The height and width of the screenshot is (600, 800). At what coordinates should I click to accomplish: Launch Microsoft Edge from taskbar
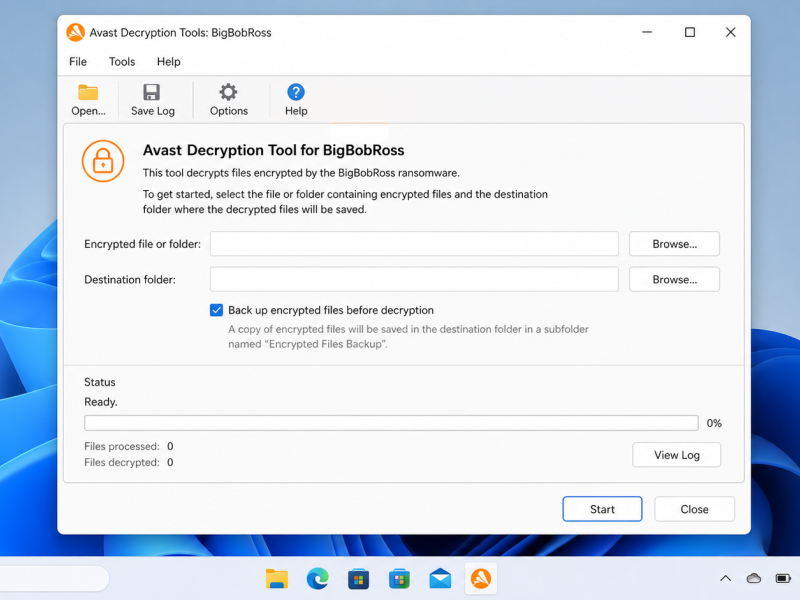point(317,579)
